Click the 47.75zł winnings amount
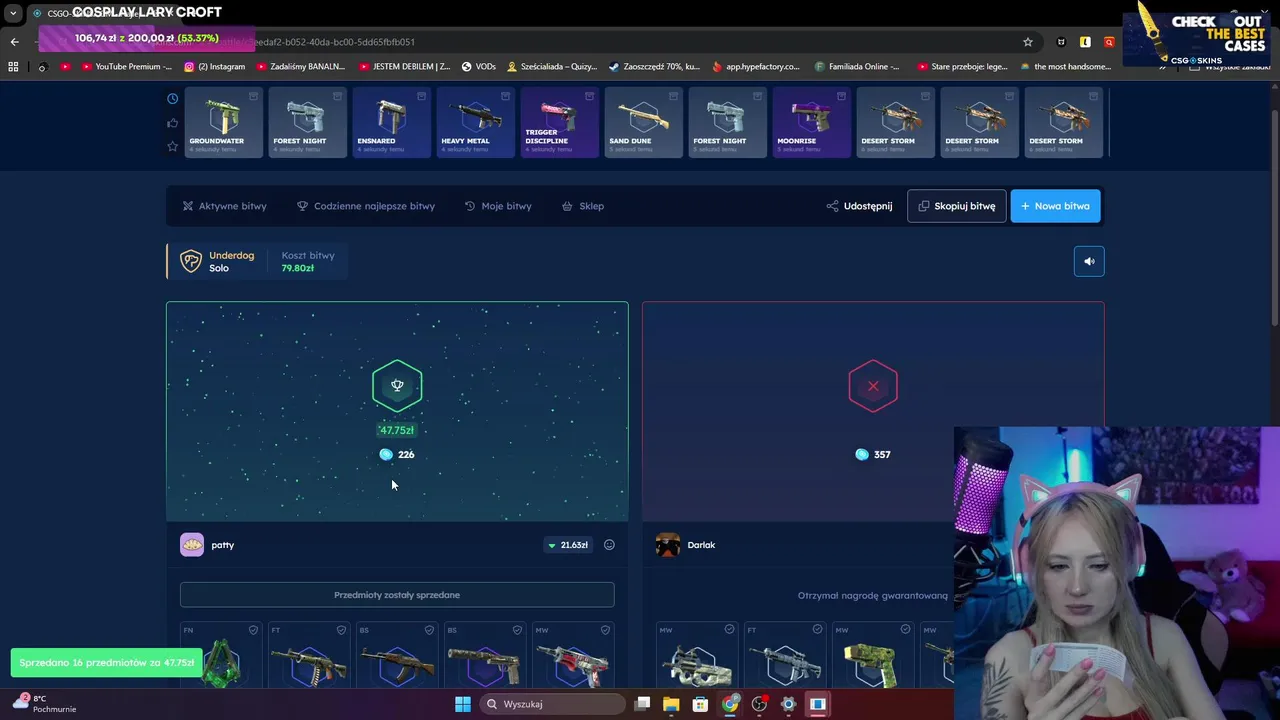 point(396,430)
